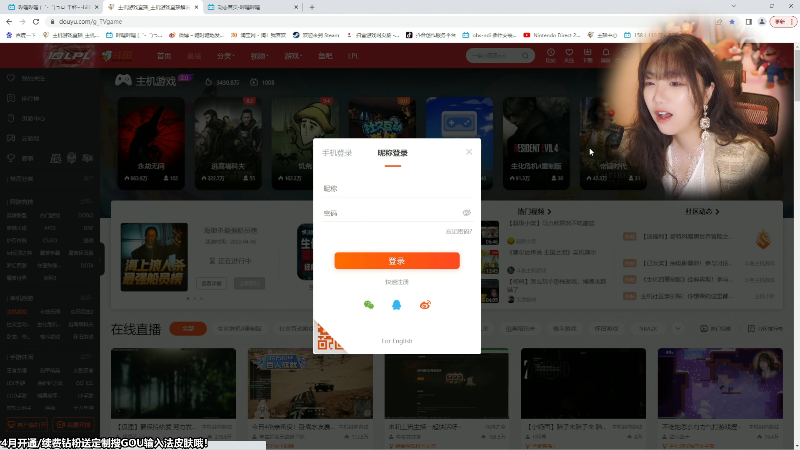Screen dimensions: 800x450
Task: Click the search magnifier icon
Action: pyautogui.click(x=525, y=56)
